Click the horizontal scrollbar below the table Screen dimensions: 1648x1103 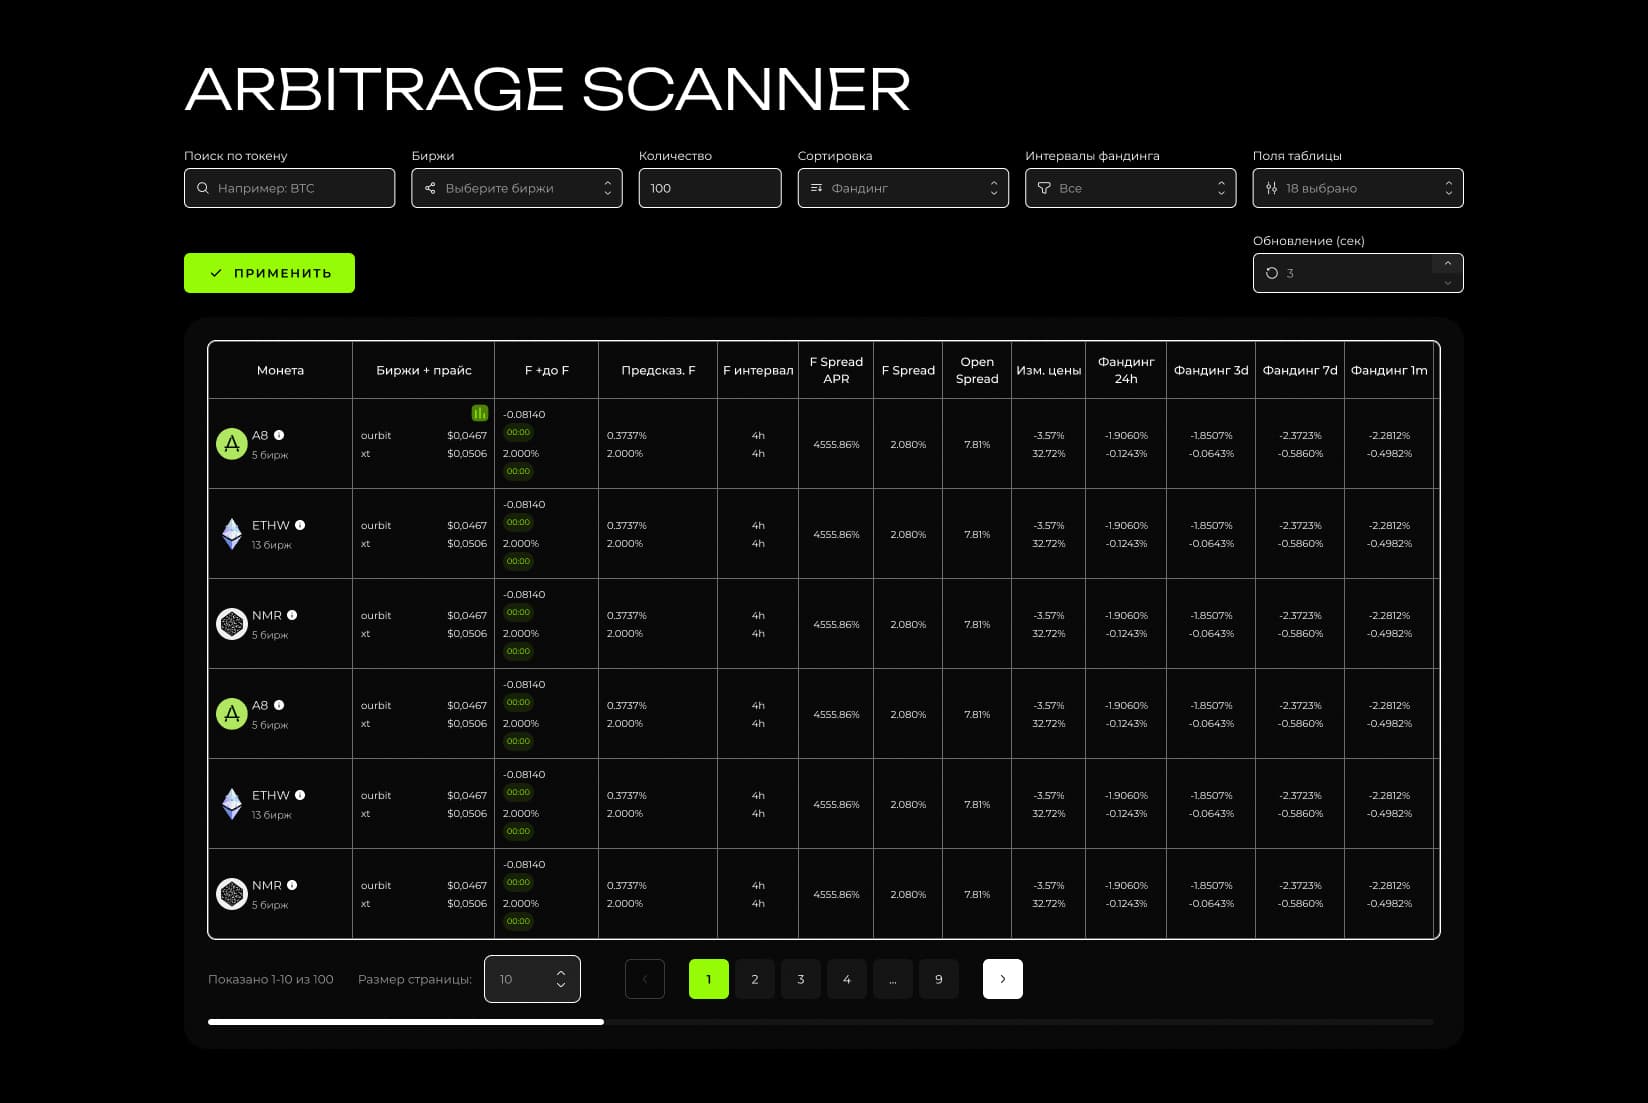pos(405,1022)
